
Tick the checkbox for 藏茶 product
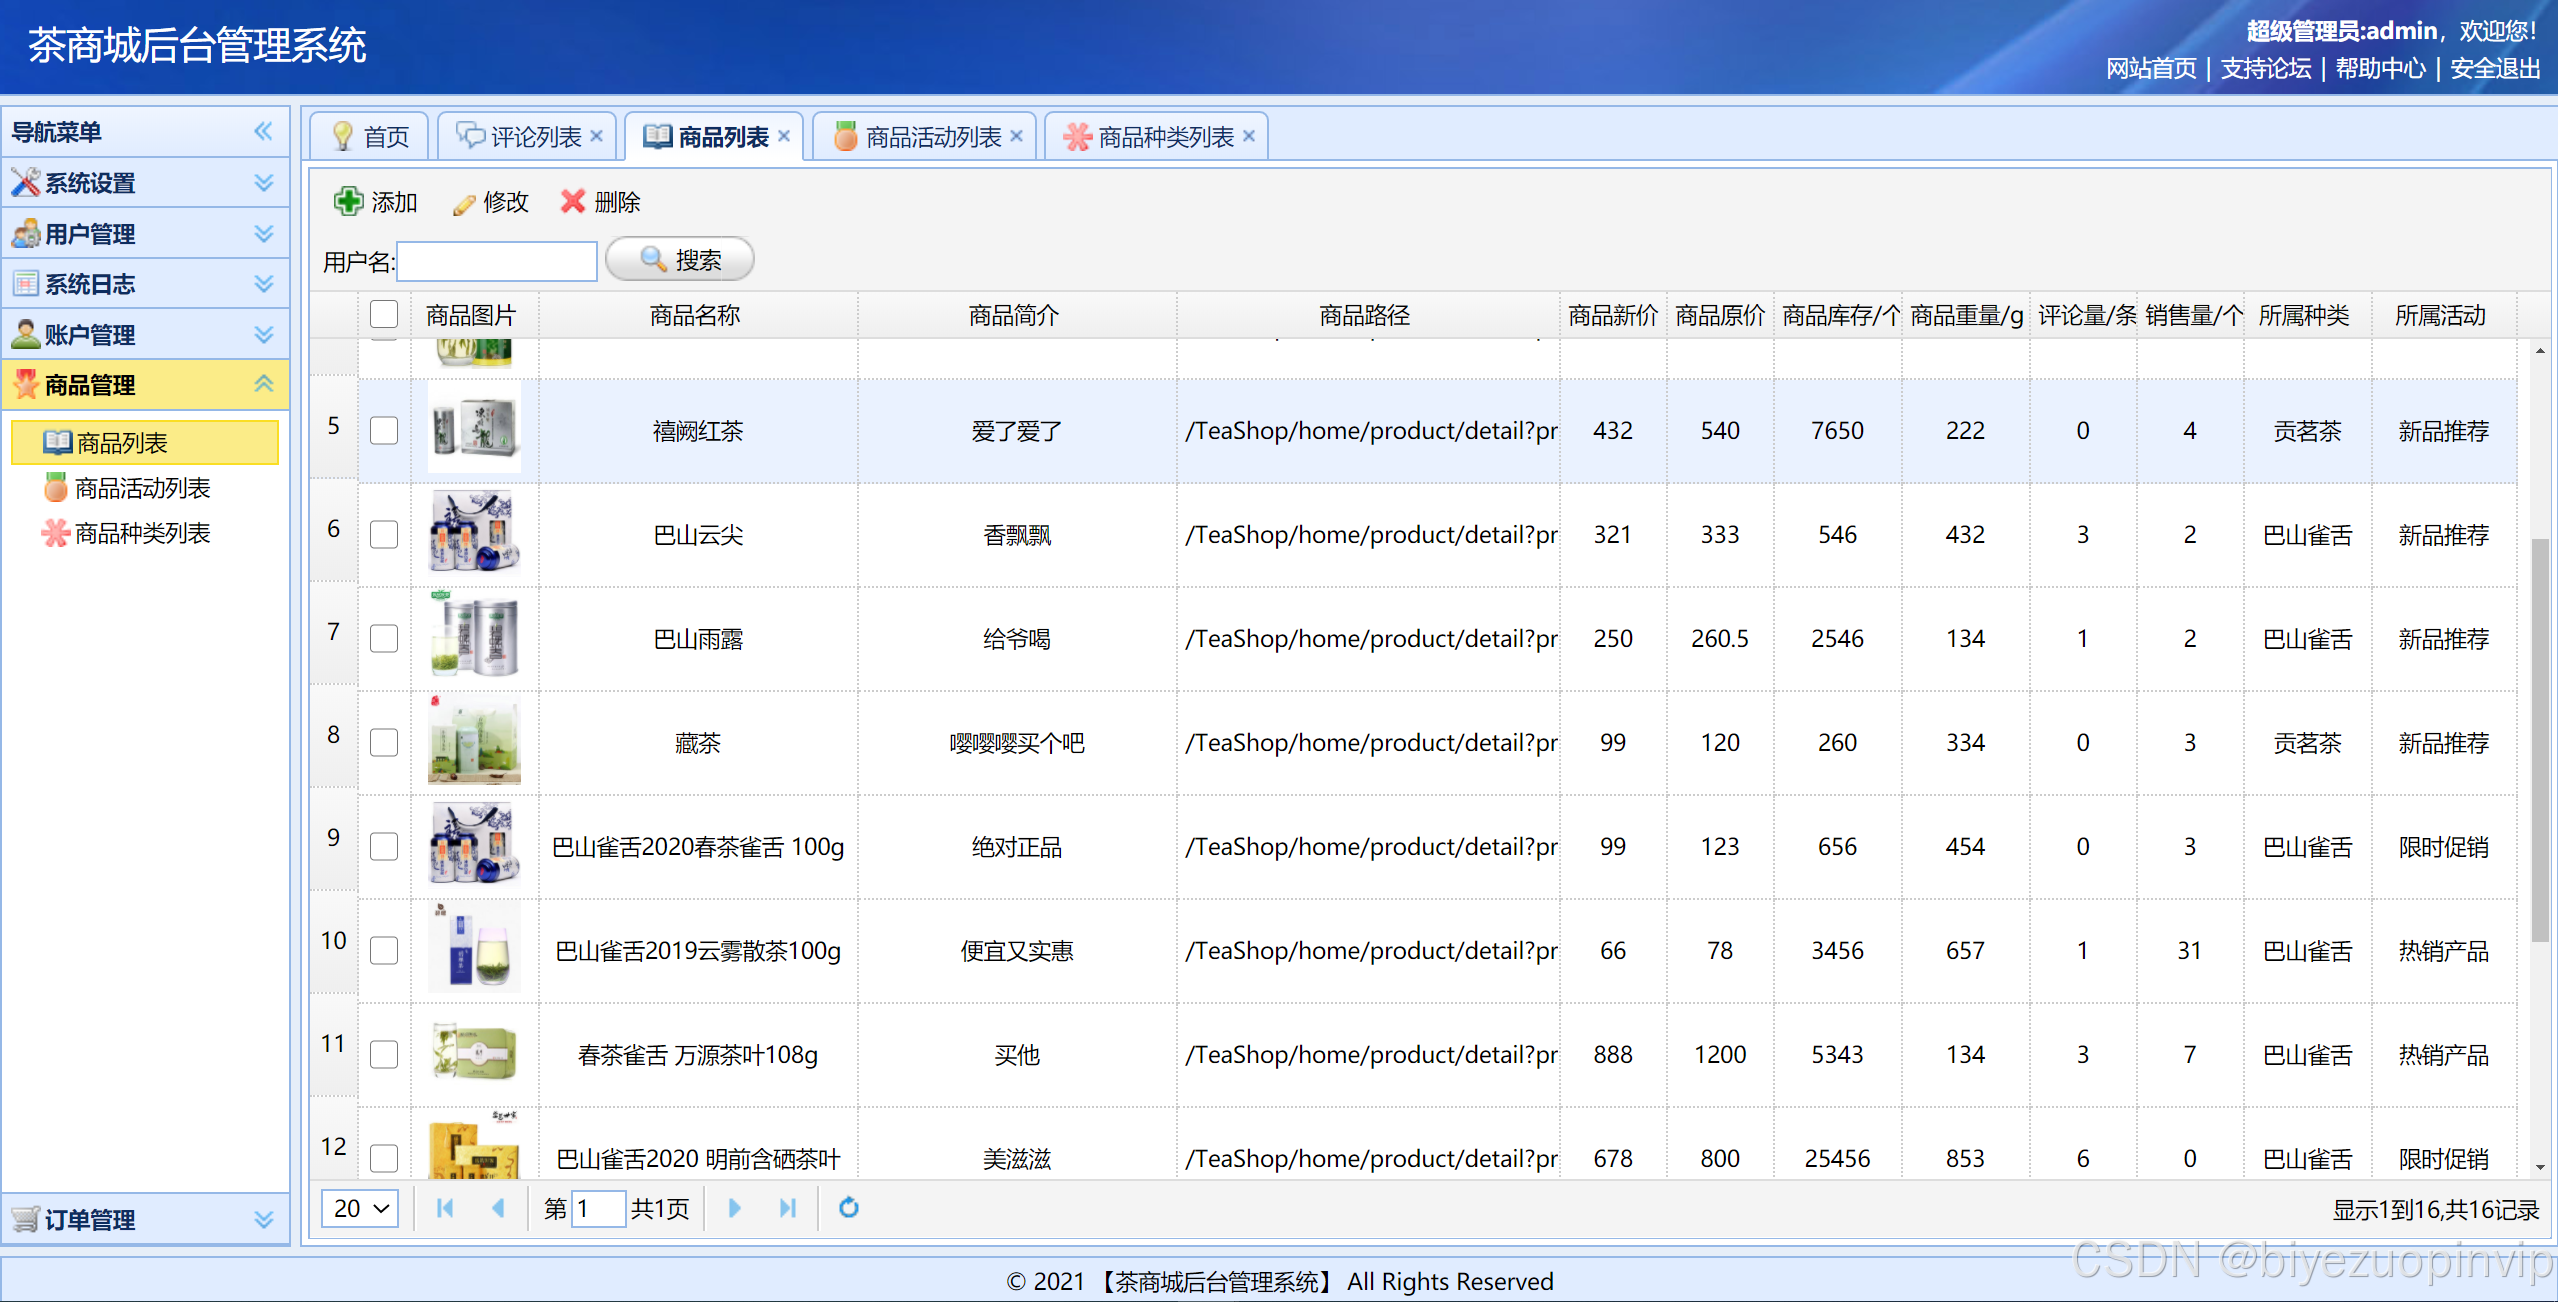384,743
